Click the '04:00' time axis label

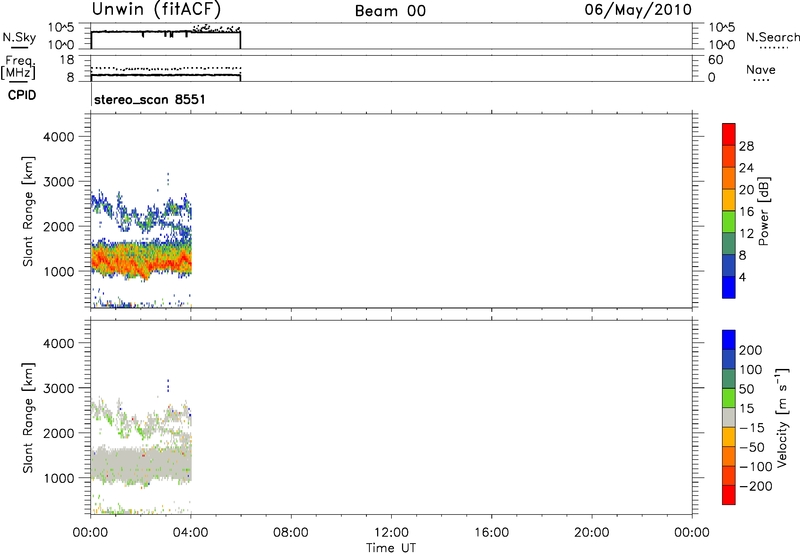(x=191, y=533)
